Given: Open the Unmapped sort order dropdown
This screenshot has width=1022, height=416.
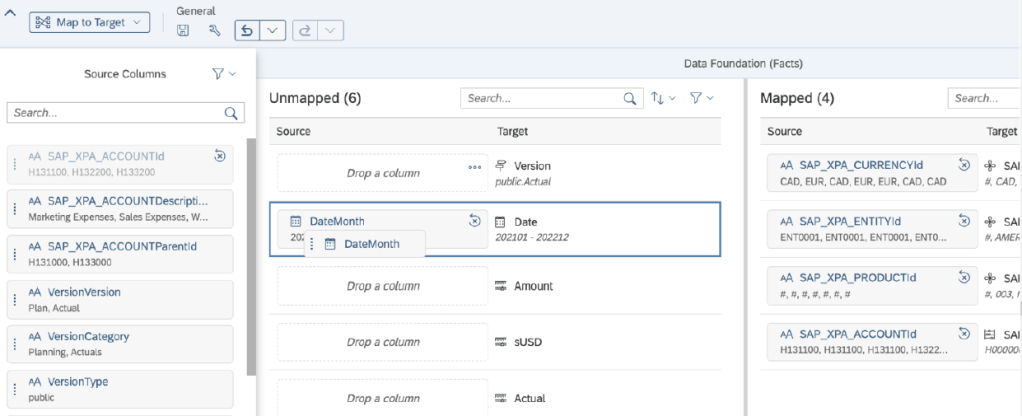Looking at the screenshot, I should click(x=663, y=99).
